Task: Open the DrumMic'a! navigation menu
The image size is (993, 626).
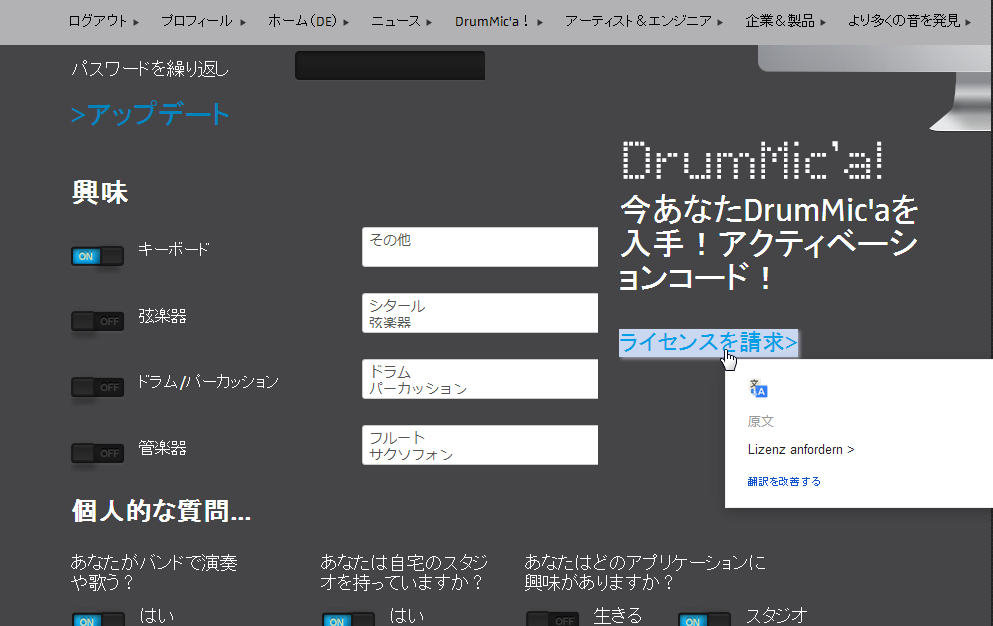Action: click(492, 21)
